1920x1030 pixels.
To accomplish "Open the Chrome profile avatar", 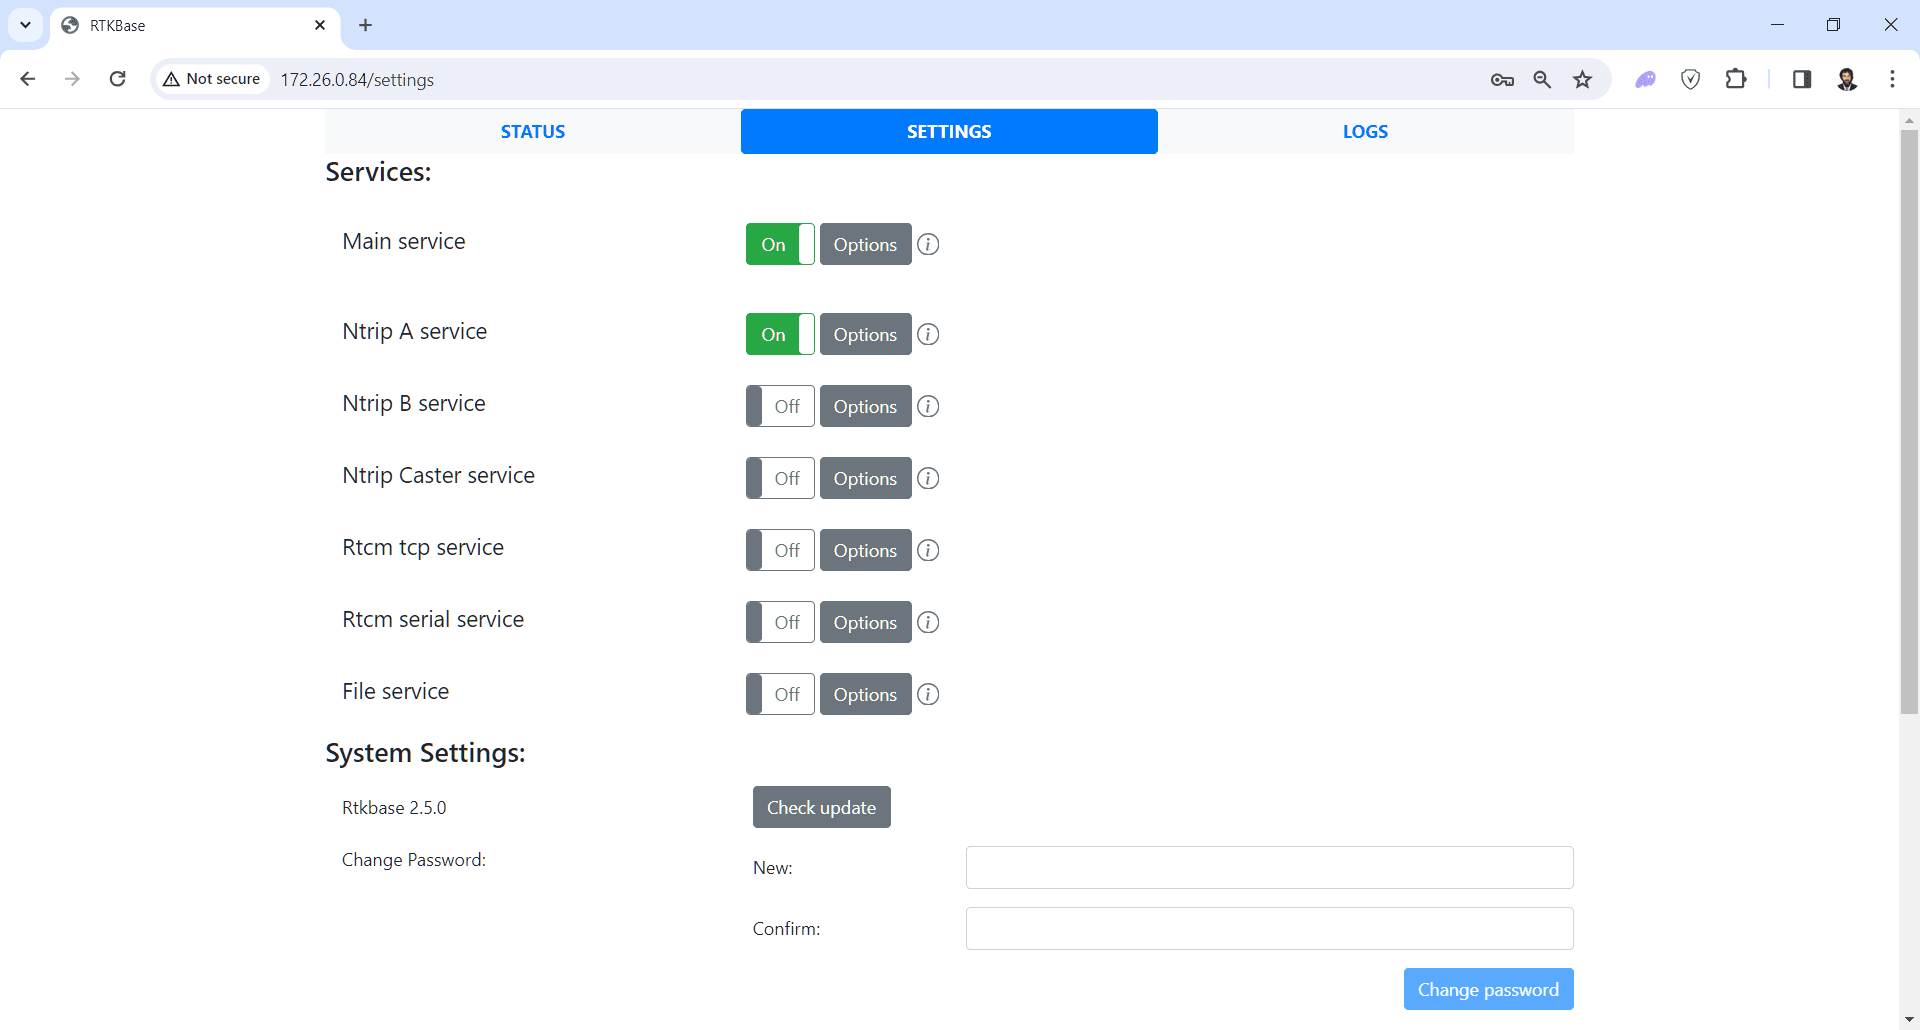I will coord(1847,80).
